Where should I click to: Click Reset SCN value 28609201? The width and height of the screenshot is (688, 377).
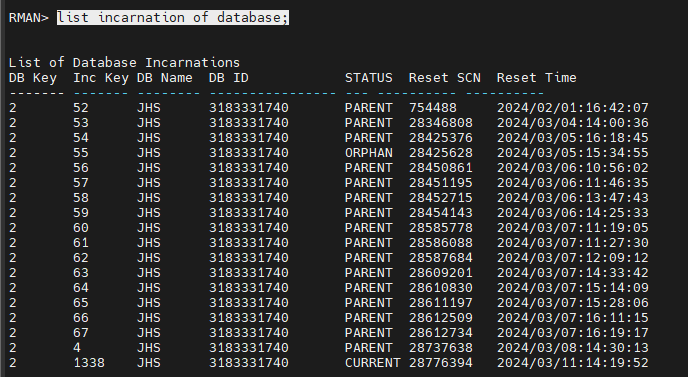(441, 273)
